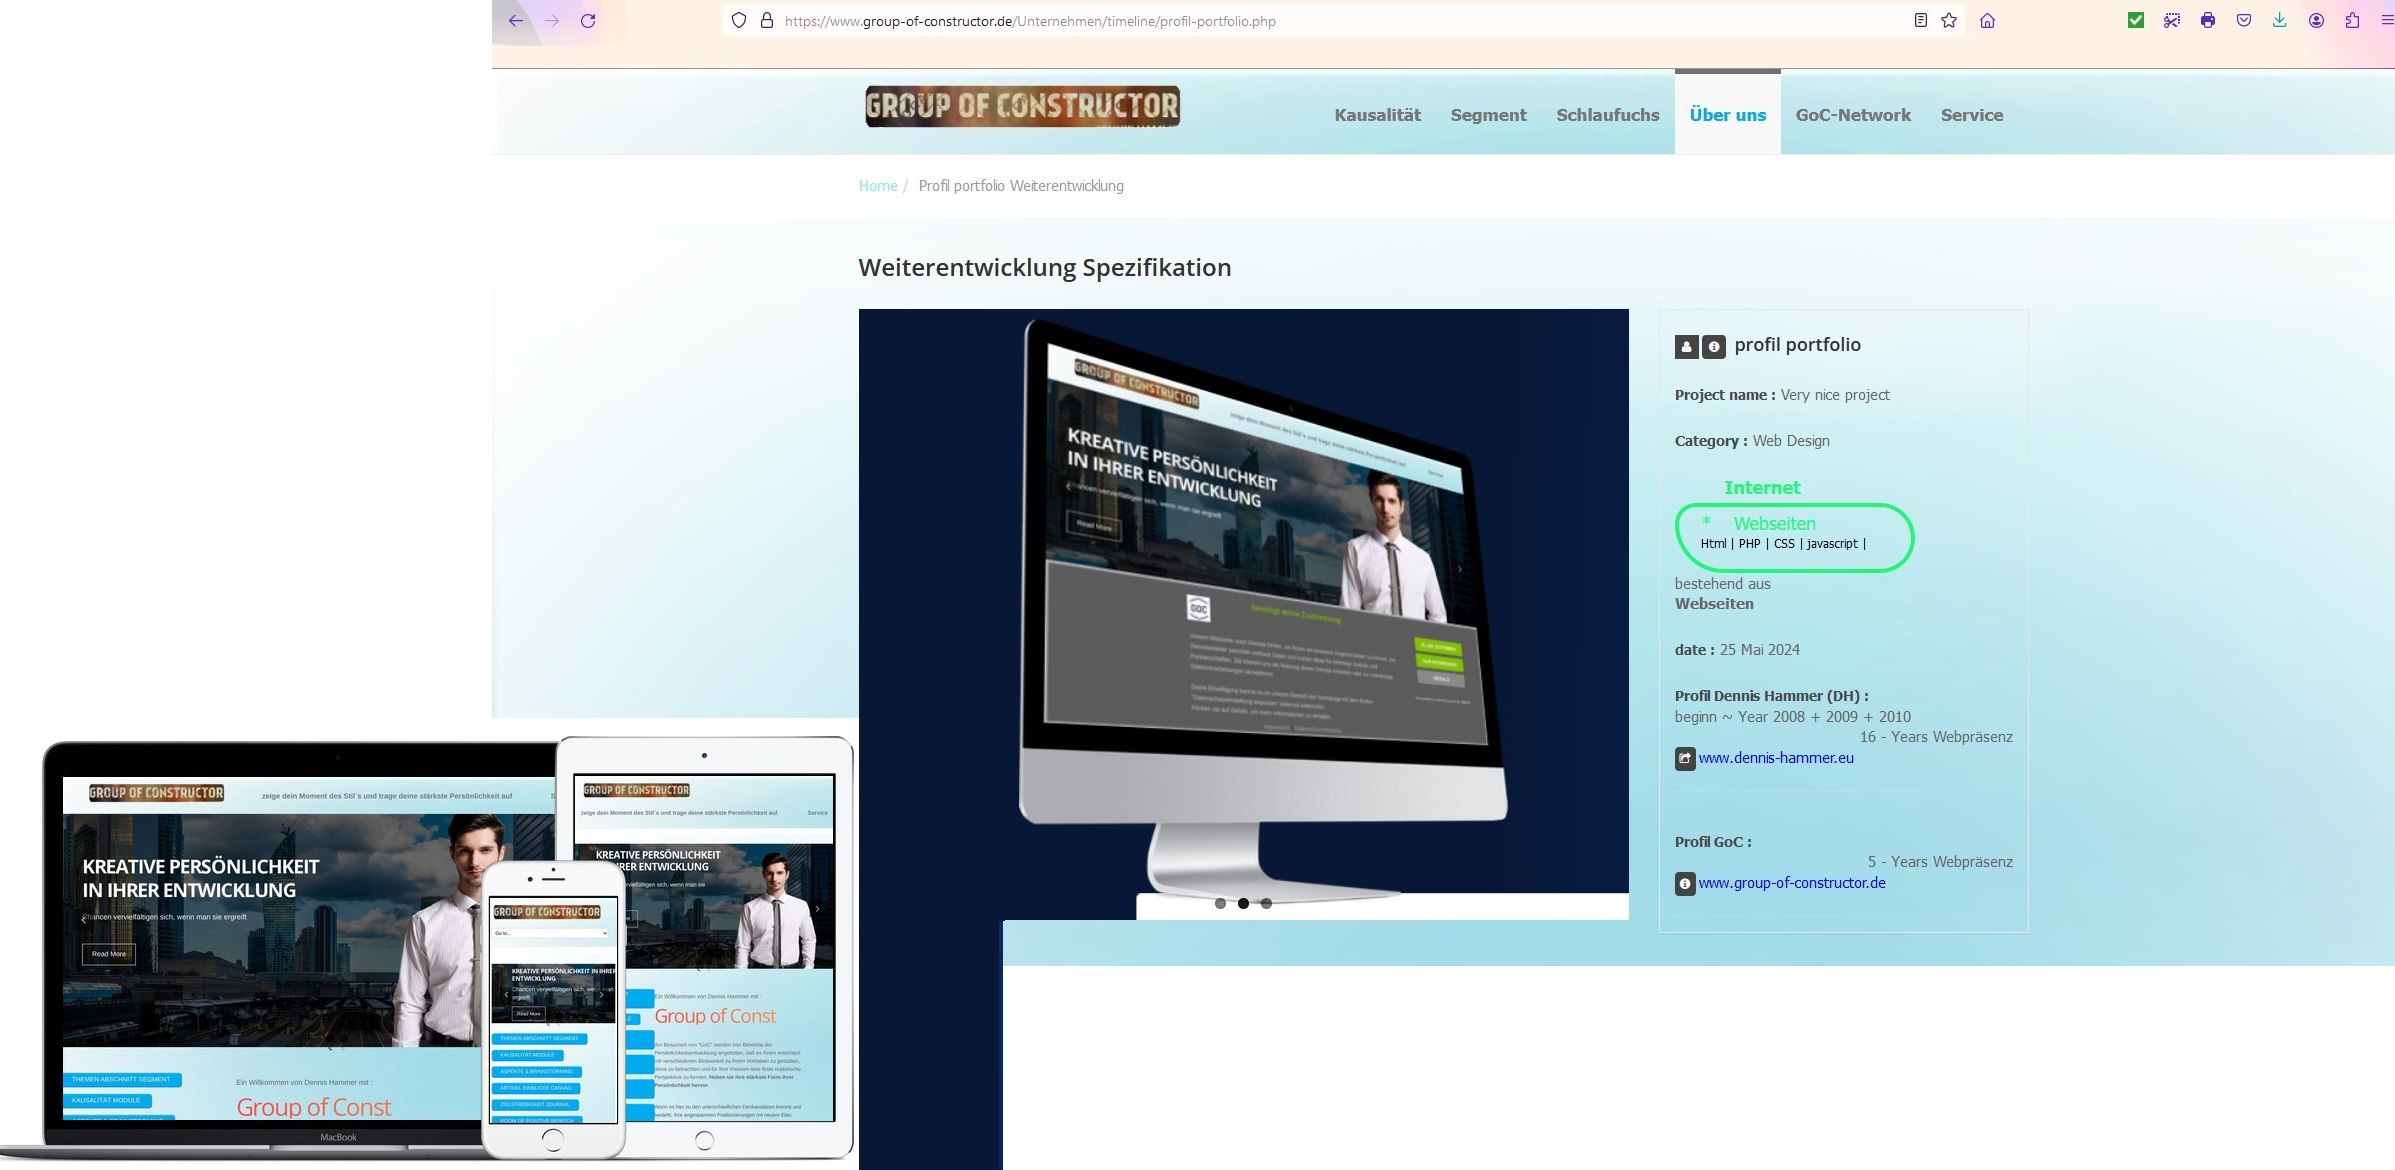Click the browser address bar URL
The image size is (2395, 1170).
[x=1030, y=21]
